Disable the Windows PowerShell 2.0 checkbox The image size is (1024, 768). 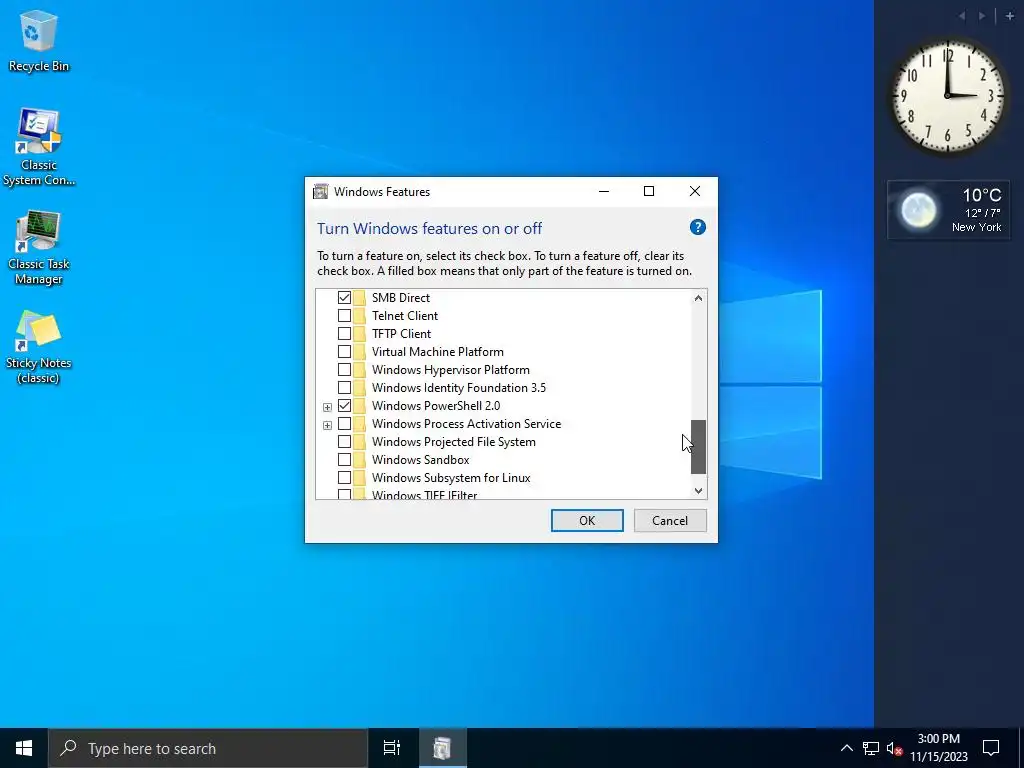(344, 406)
